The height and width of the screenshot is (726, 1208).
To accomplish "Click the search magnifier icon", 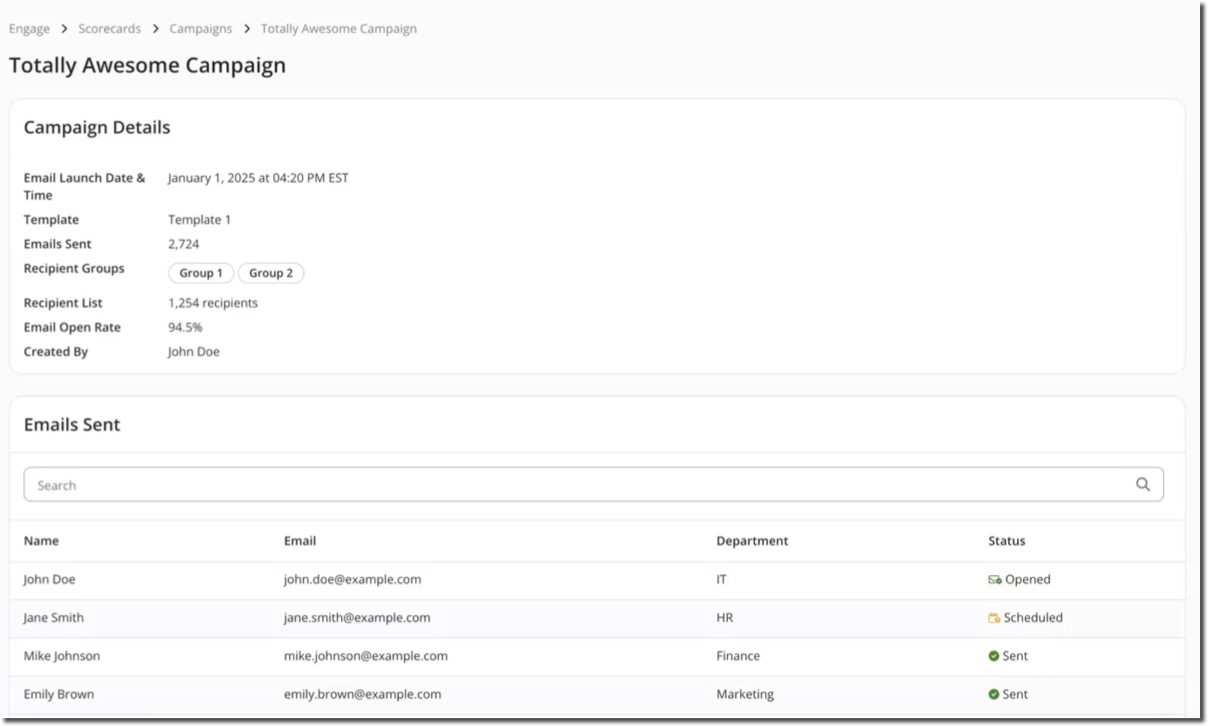I will 1143,485.
